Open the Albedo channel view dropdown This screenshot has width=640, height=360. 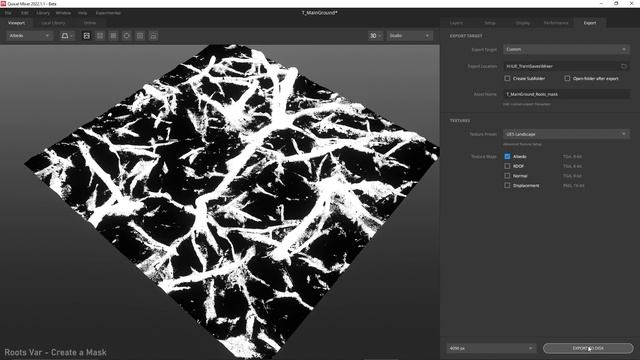coord(29,36)
